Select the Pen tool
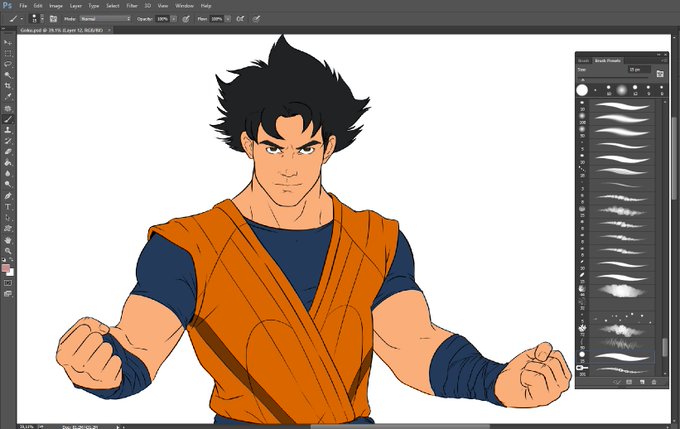Viewport: 680px width, 429px height. tap(8, 196)
